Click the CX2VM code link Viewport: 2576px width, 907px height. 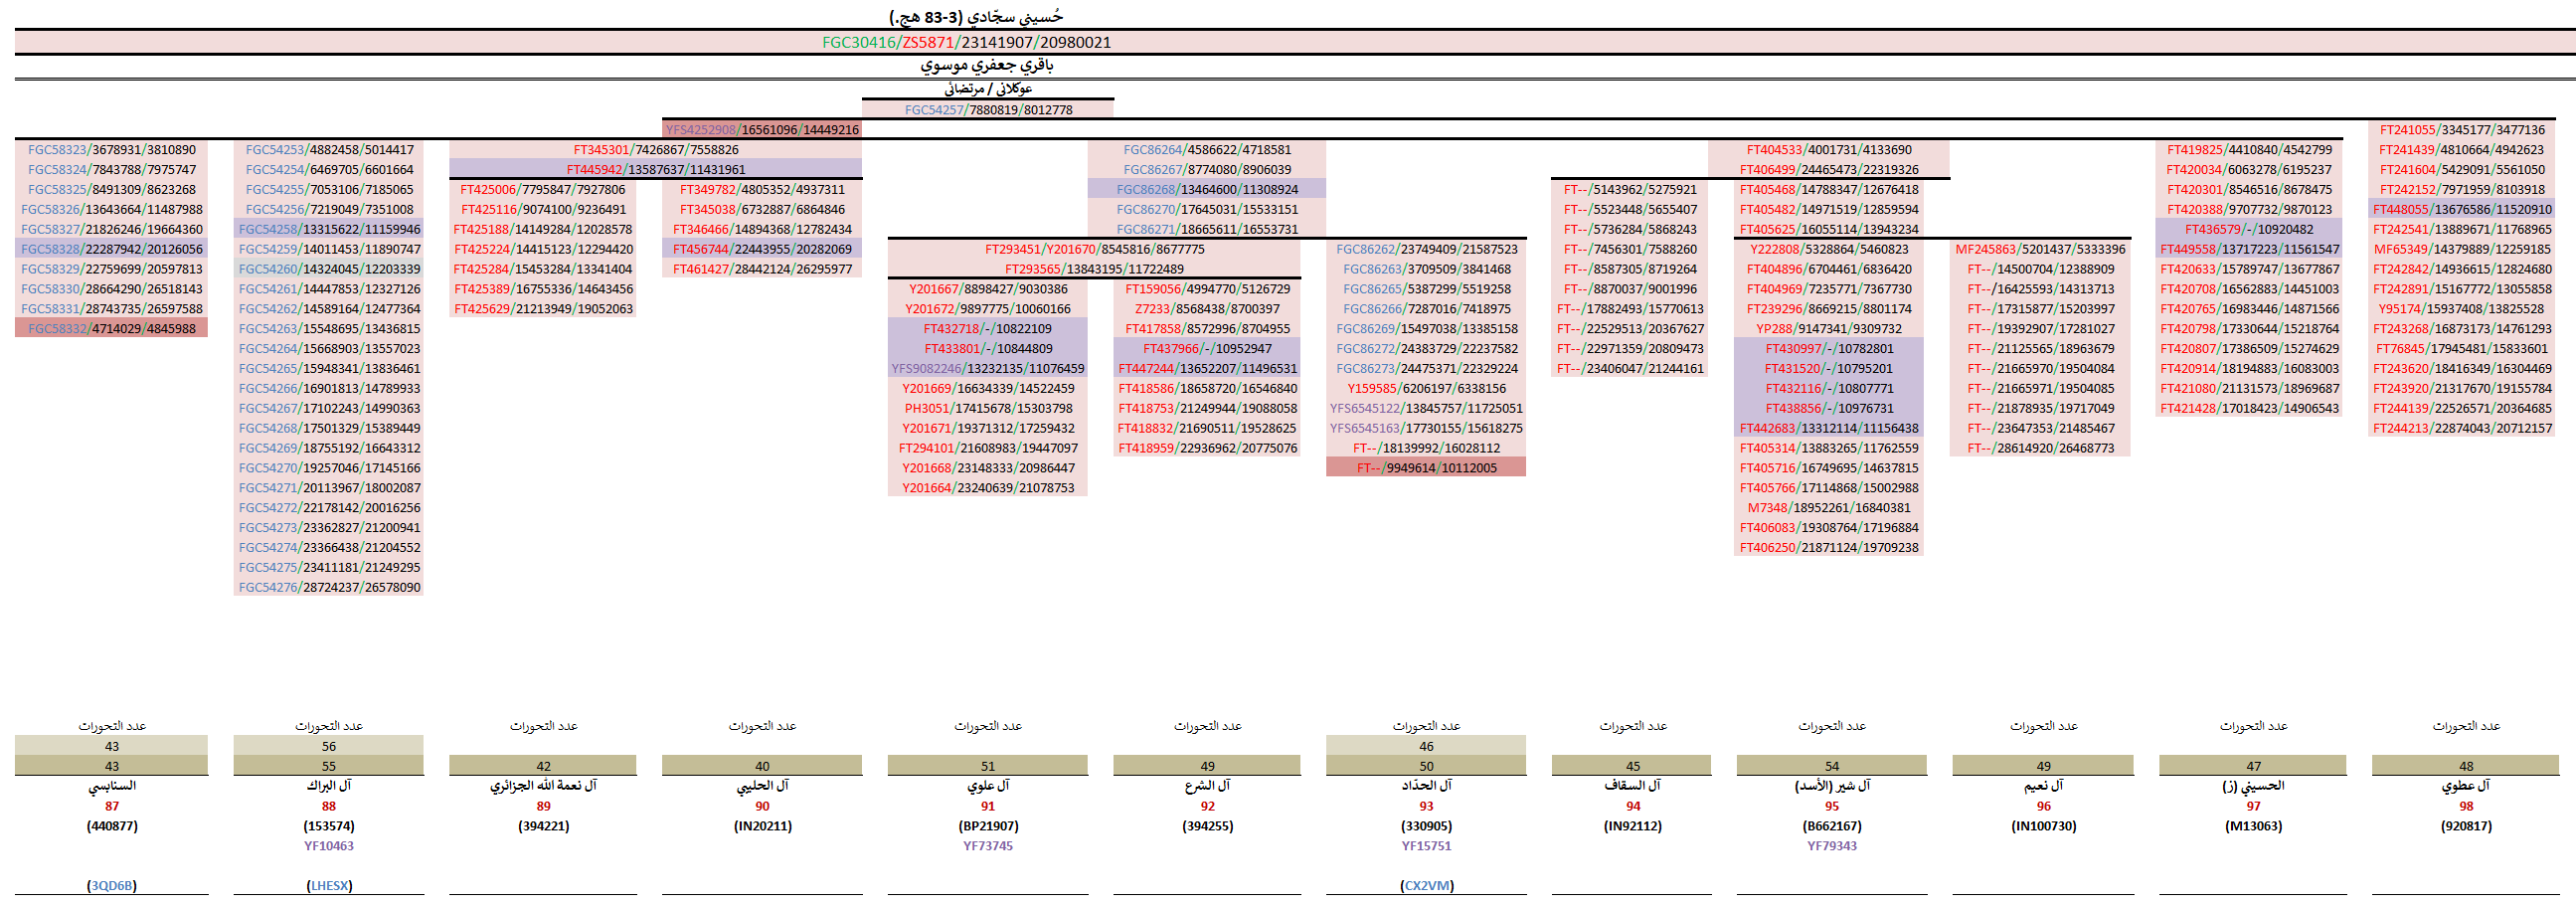(1426, 885)
